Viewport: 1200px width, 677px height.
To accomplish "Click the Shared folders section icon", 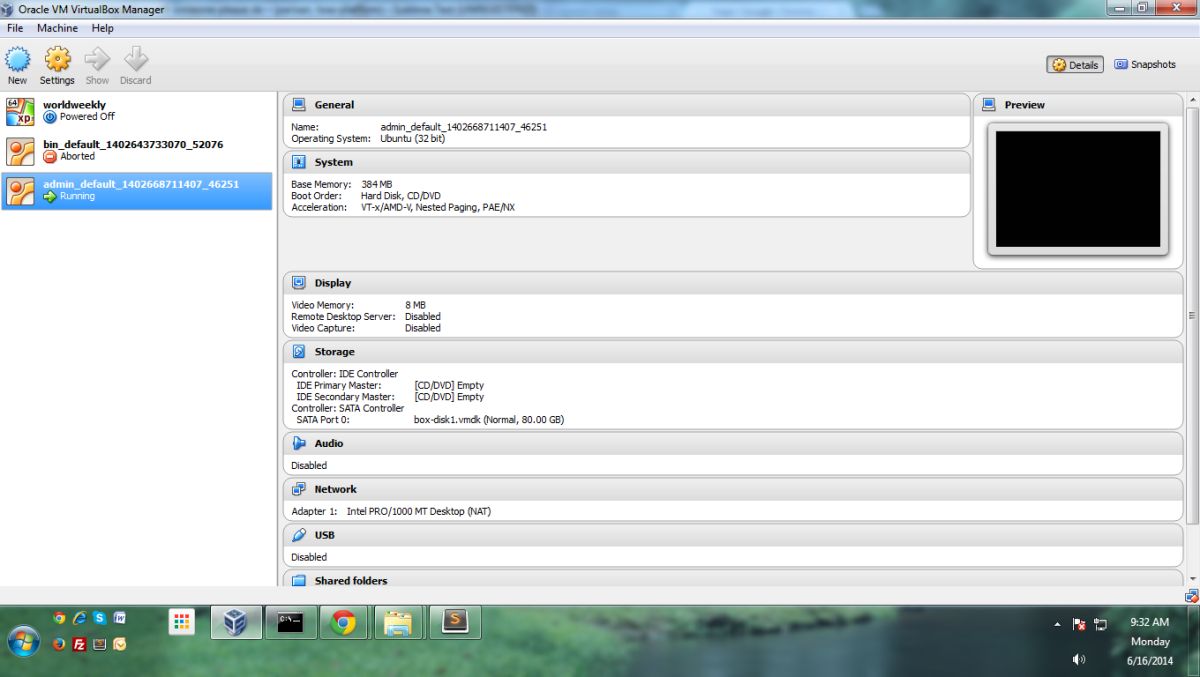I will 298,580.
